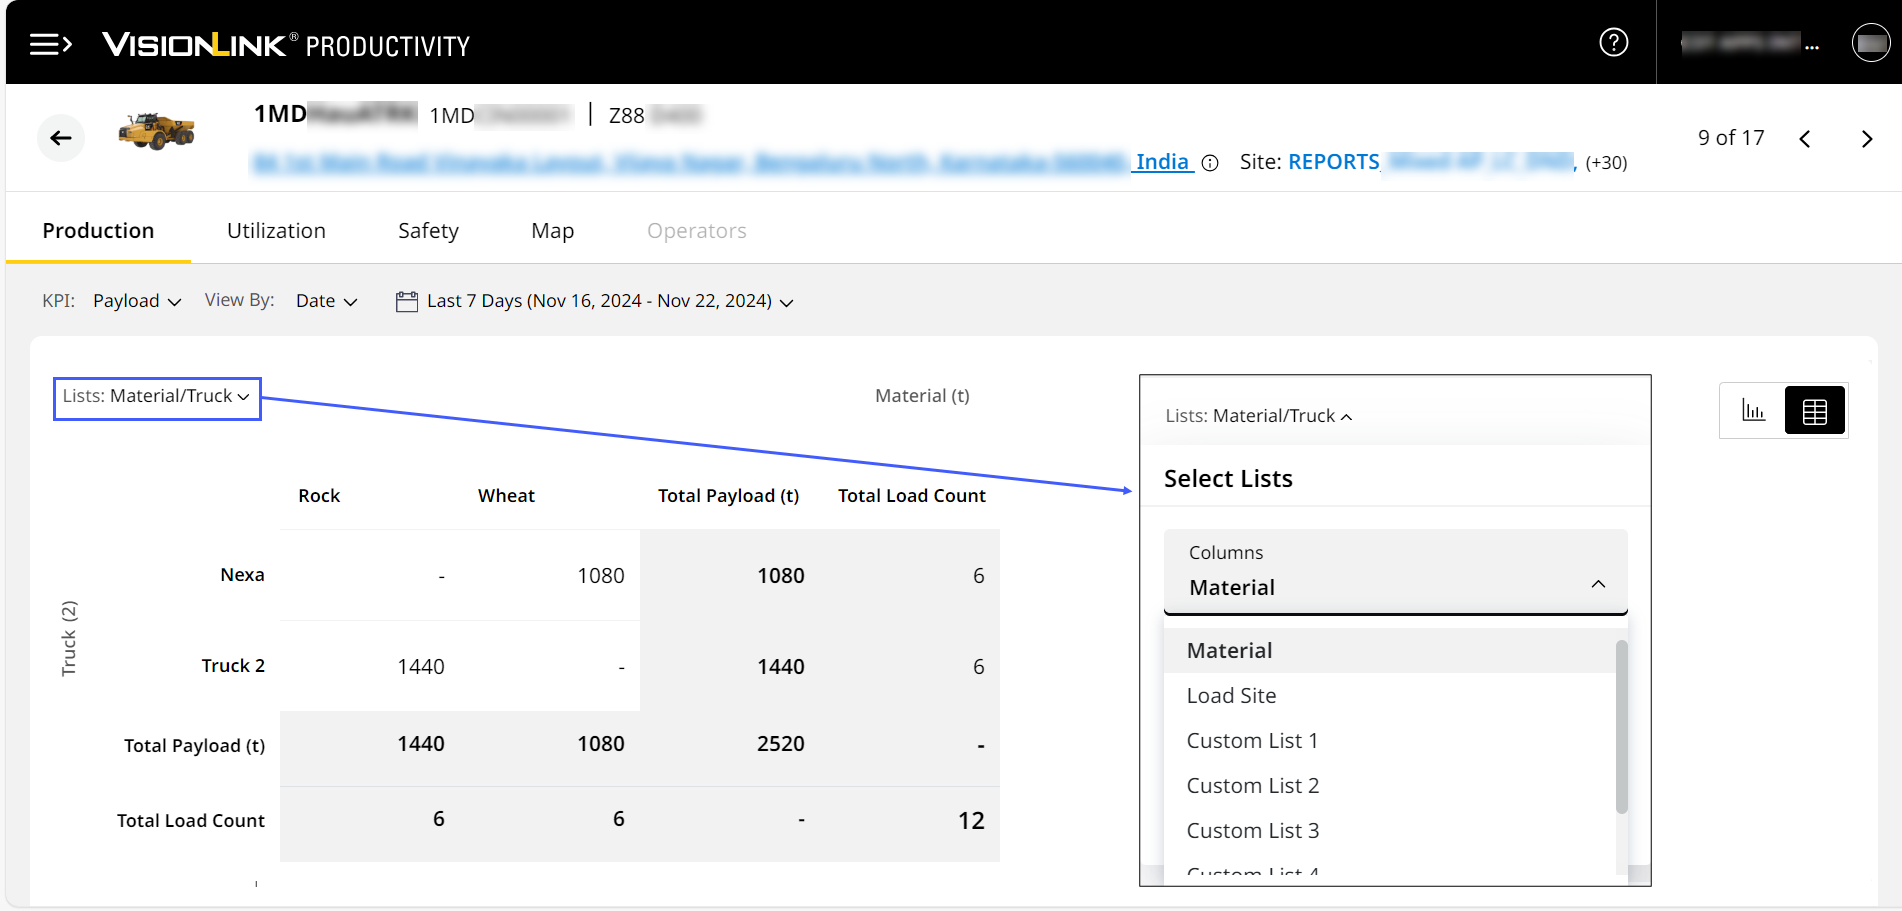Click the articulated truck thumbnail
The image size is (1902, 911).
point(156,131)
